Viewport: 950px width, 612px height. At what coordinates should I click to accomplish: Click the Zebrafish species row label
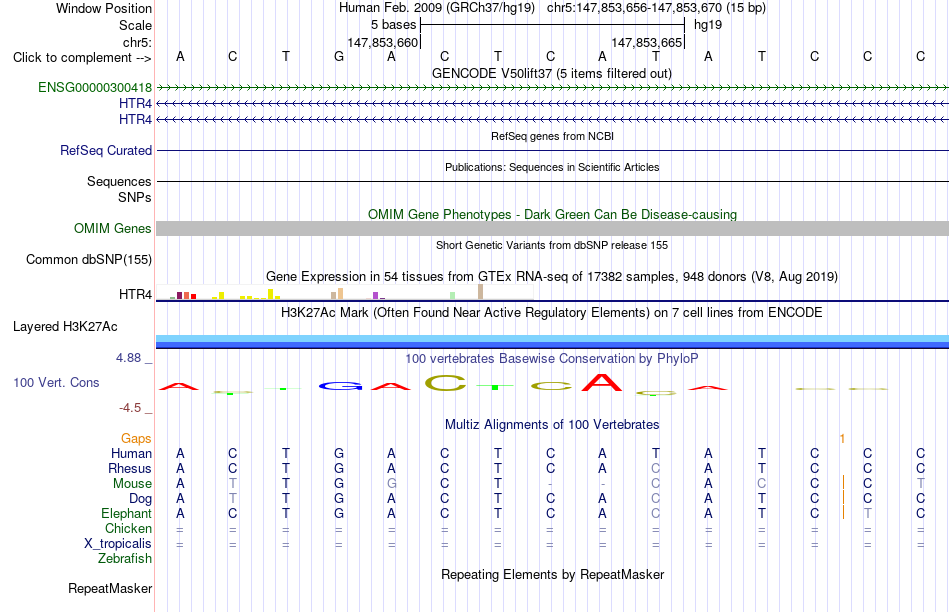[125, 558]
